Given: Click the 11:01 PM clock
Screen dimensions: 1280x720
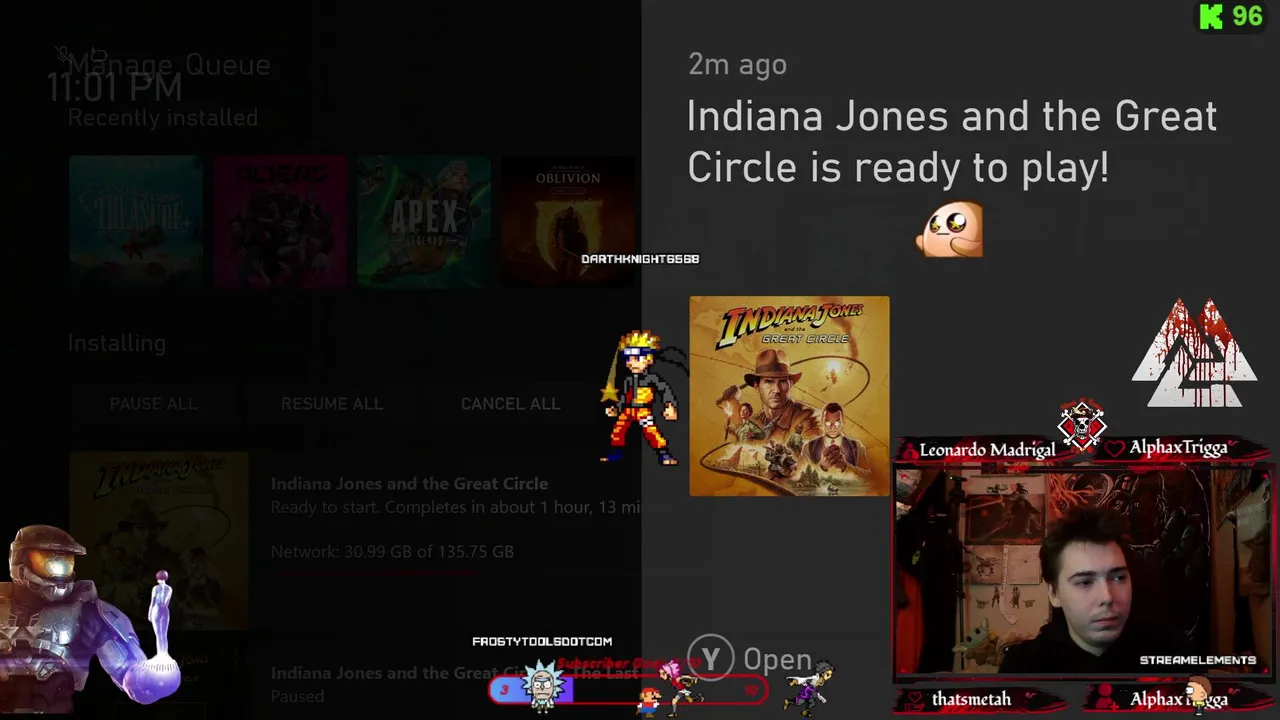Looking at the screenshot, I should tap(114, 88).
